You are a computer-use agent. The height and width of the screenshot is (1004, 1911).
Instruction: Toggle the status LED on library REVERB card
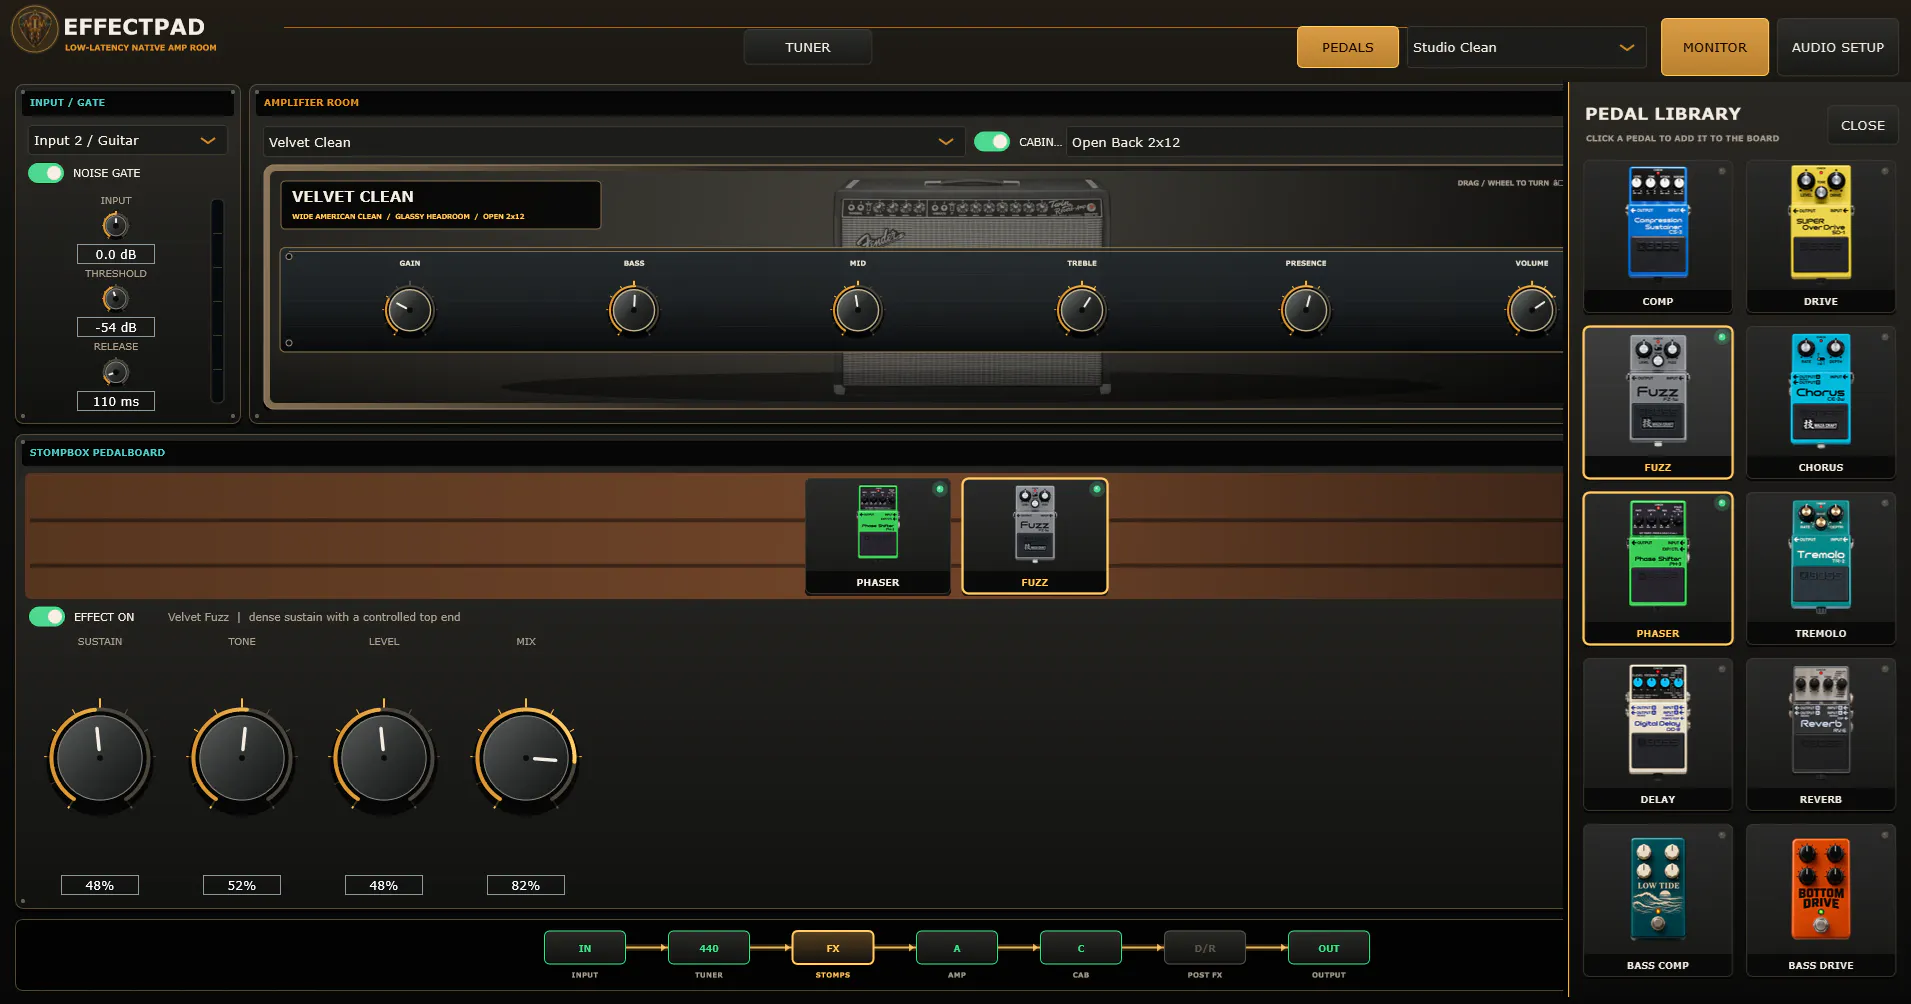pyautogui.click(x=1885, y=669)
